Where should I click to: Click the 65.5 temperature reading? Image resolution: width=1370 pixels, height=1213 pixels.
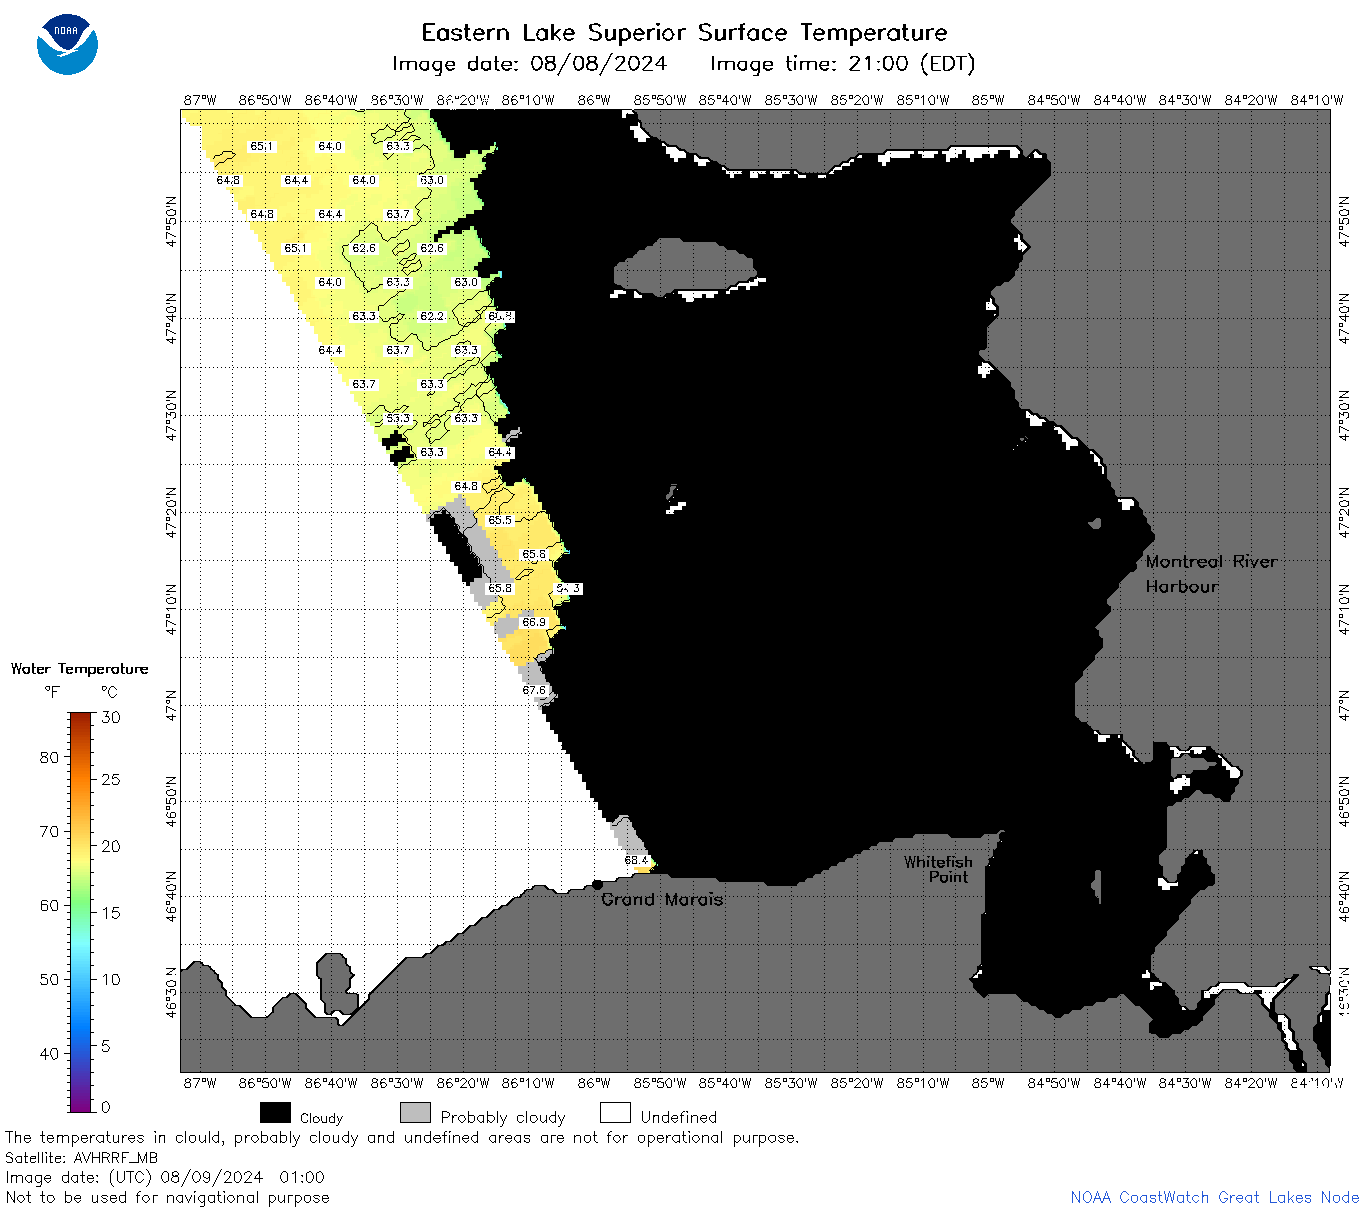(500, 520)
